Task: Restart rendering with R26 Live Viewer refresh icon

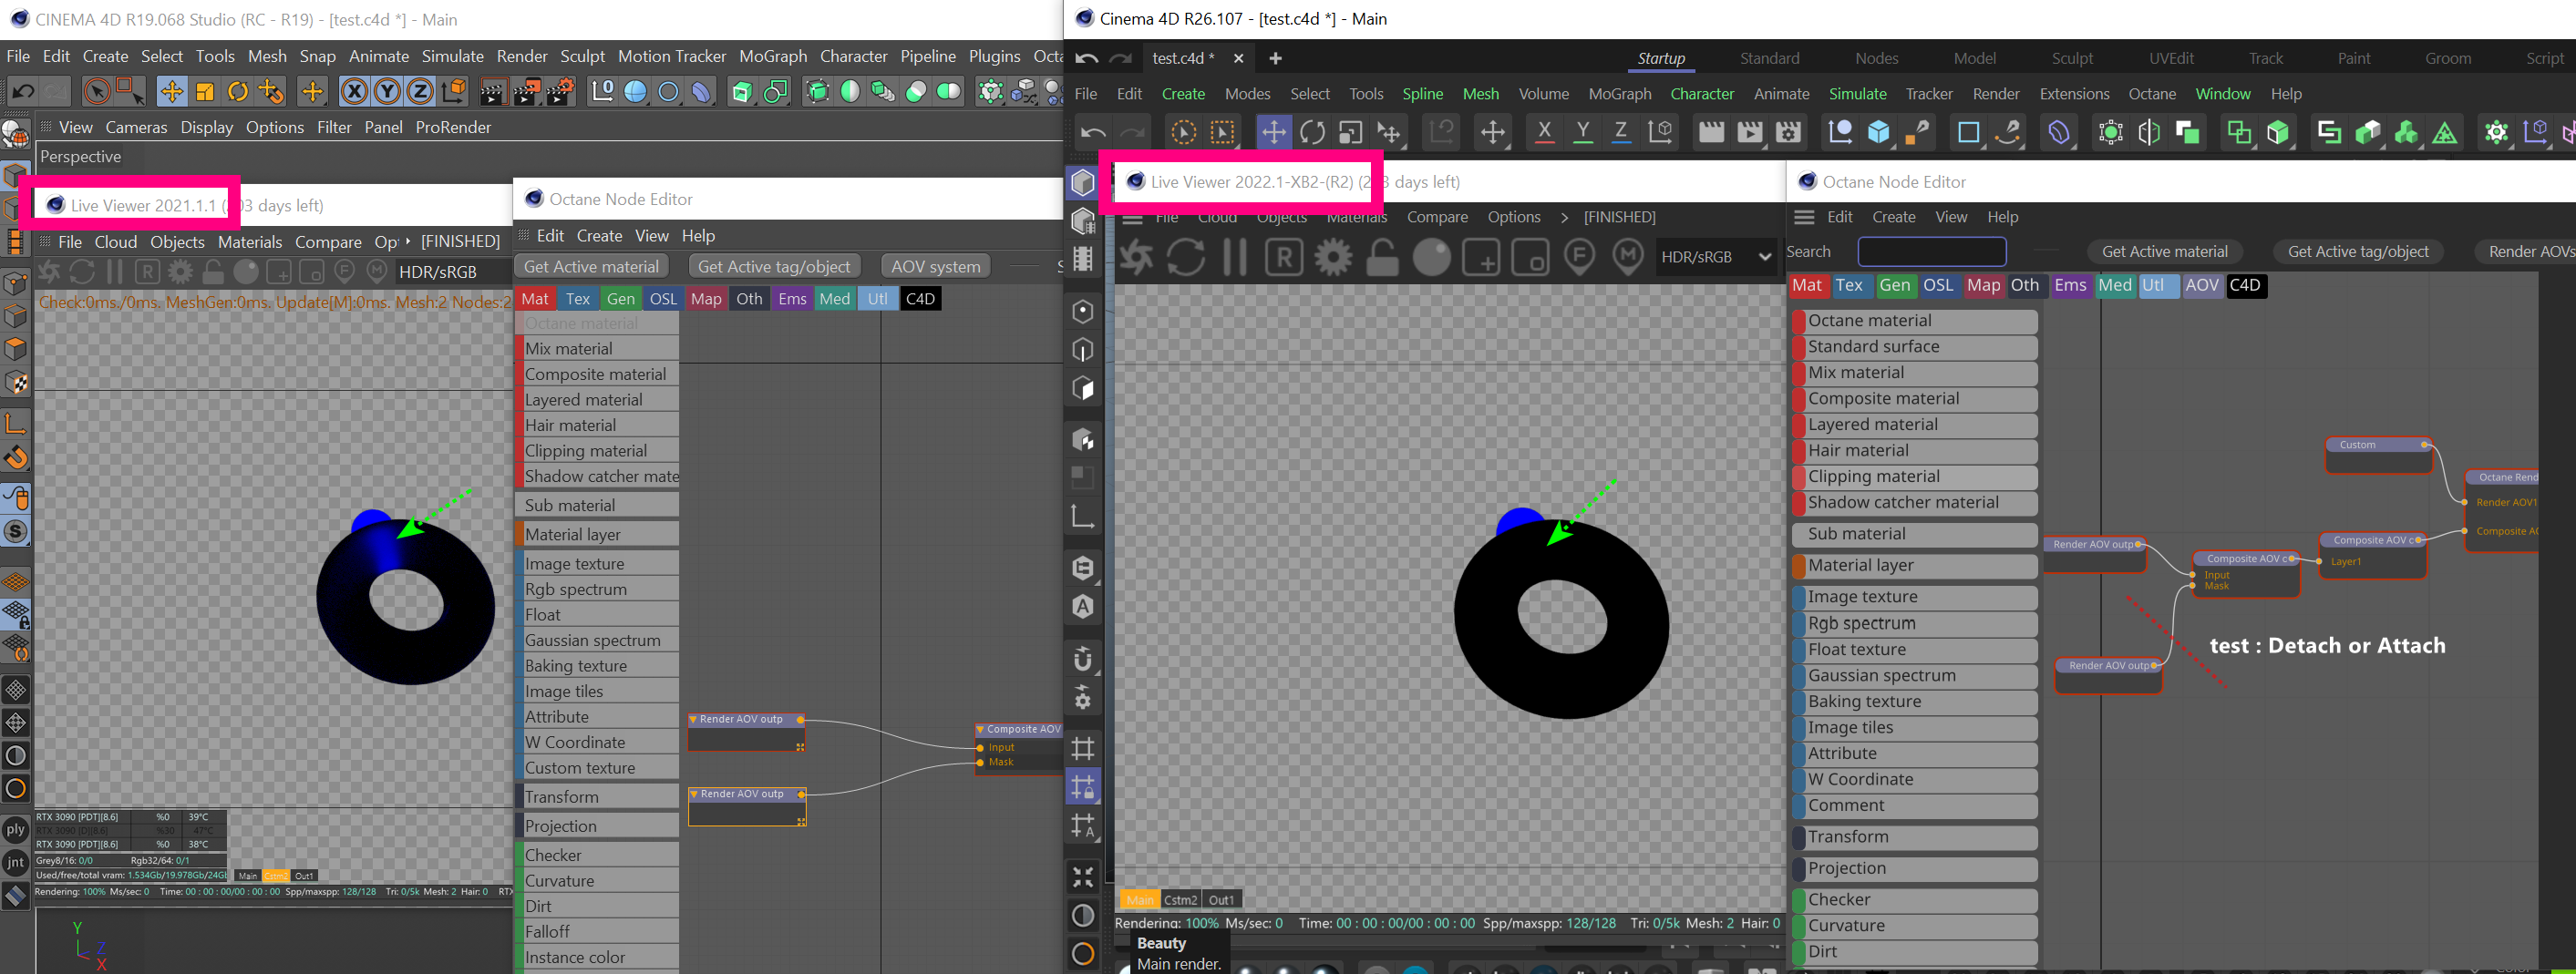Action: coord(1185,257)
